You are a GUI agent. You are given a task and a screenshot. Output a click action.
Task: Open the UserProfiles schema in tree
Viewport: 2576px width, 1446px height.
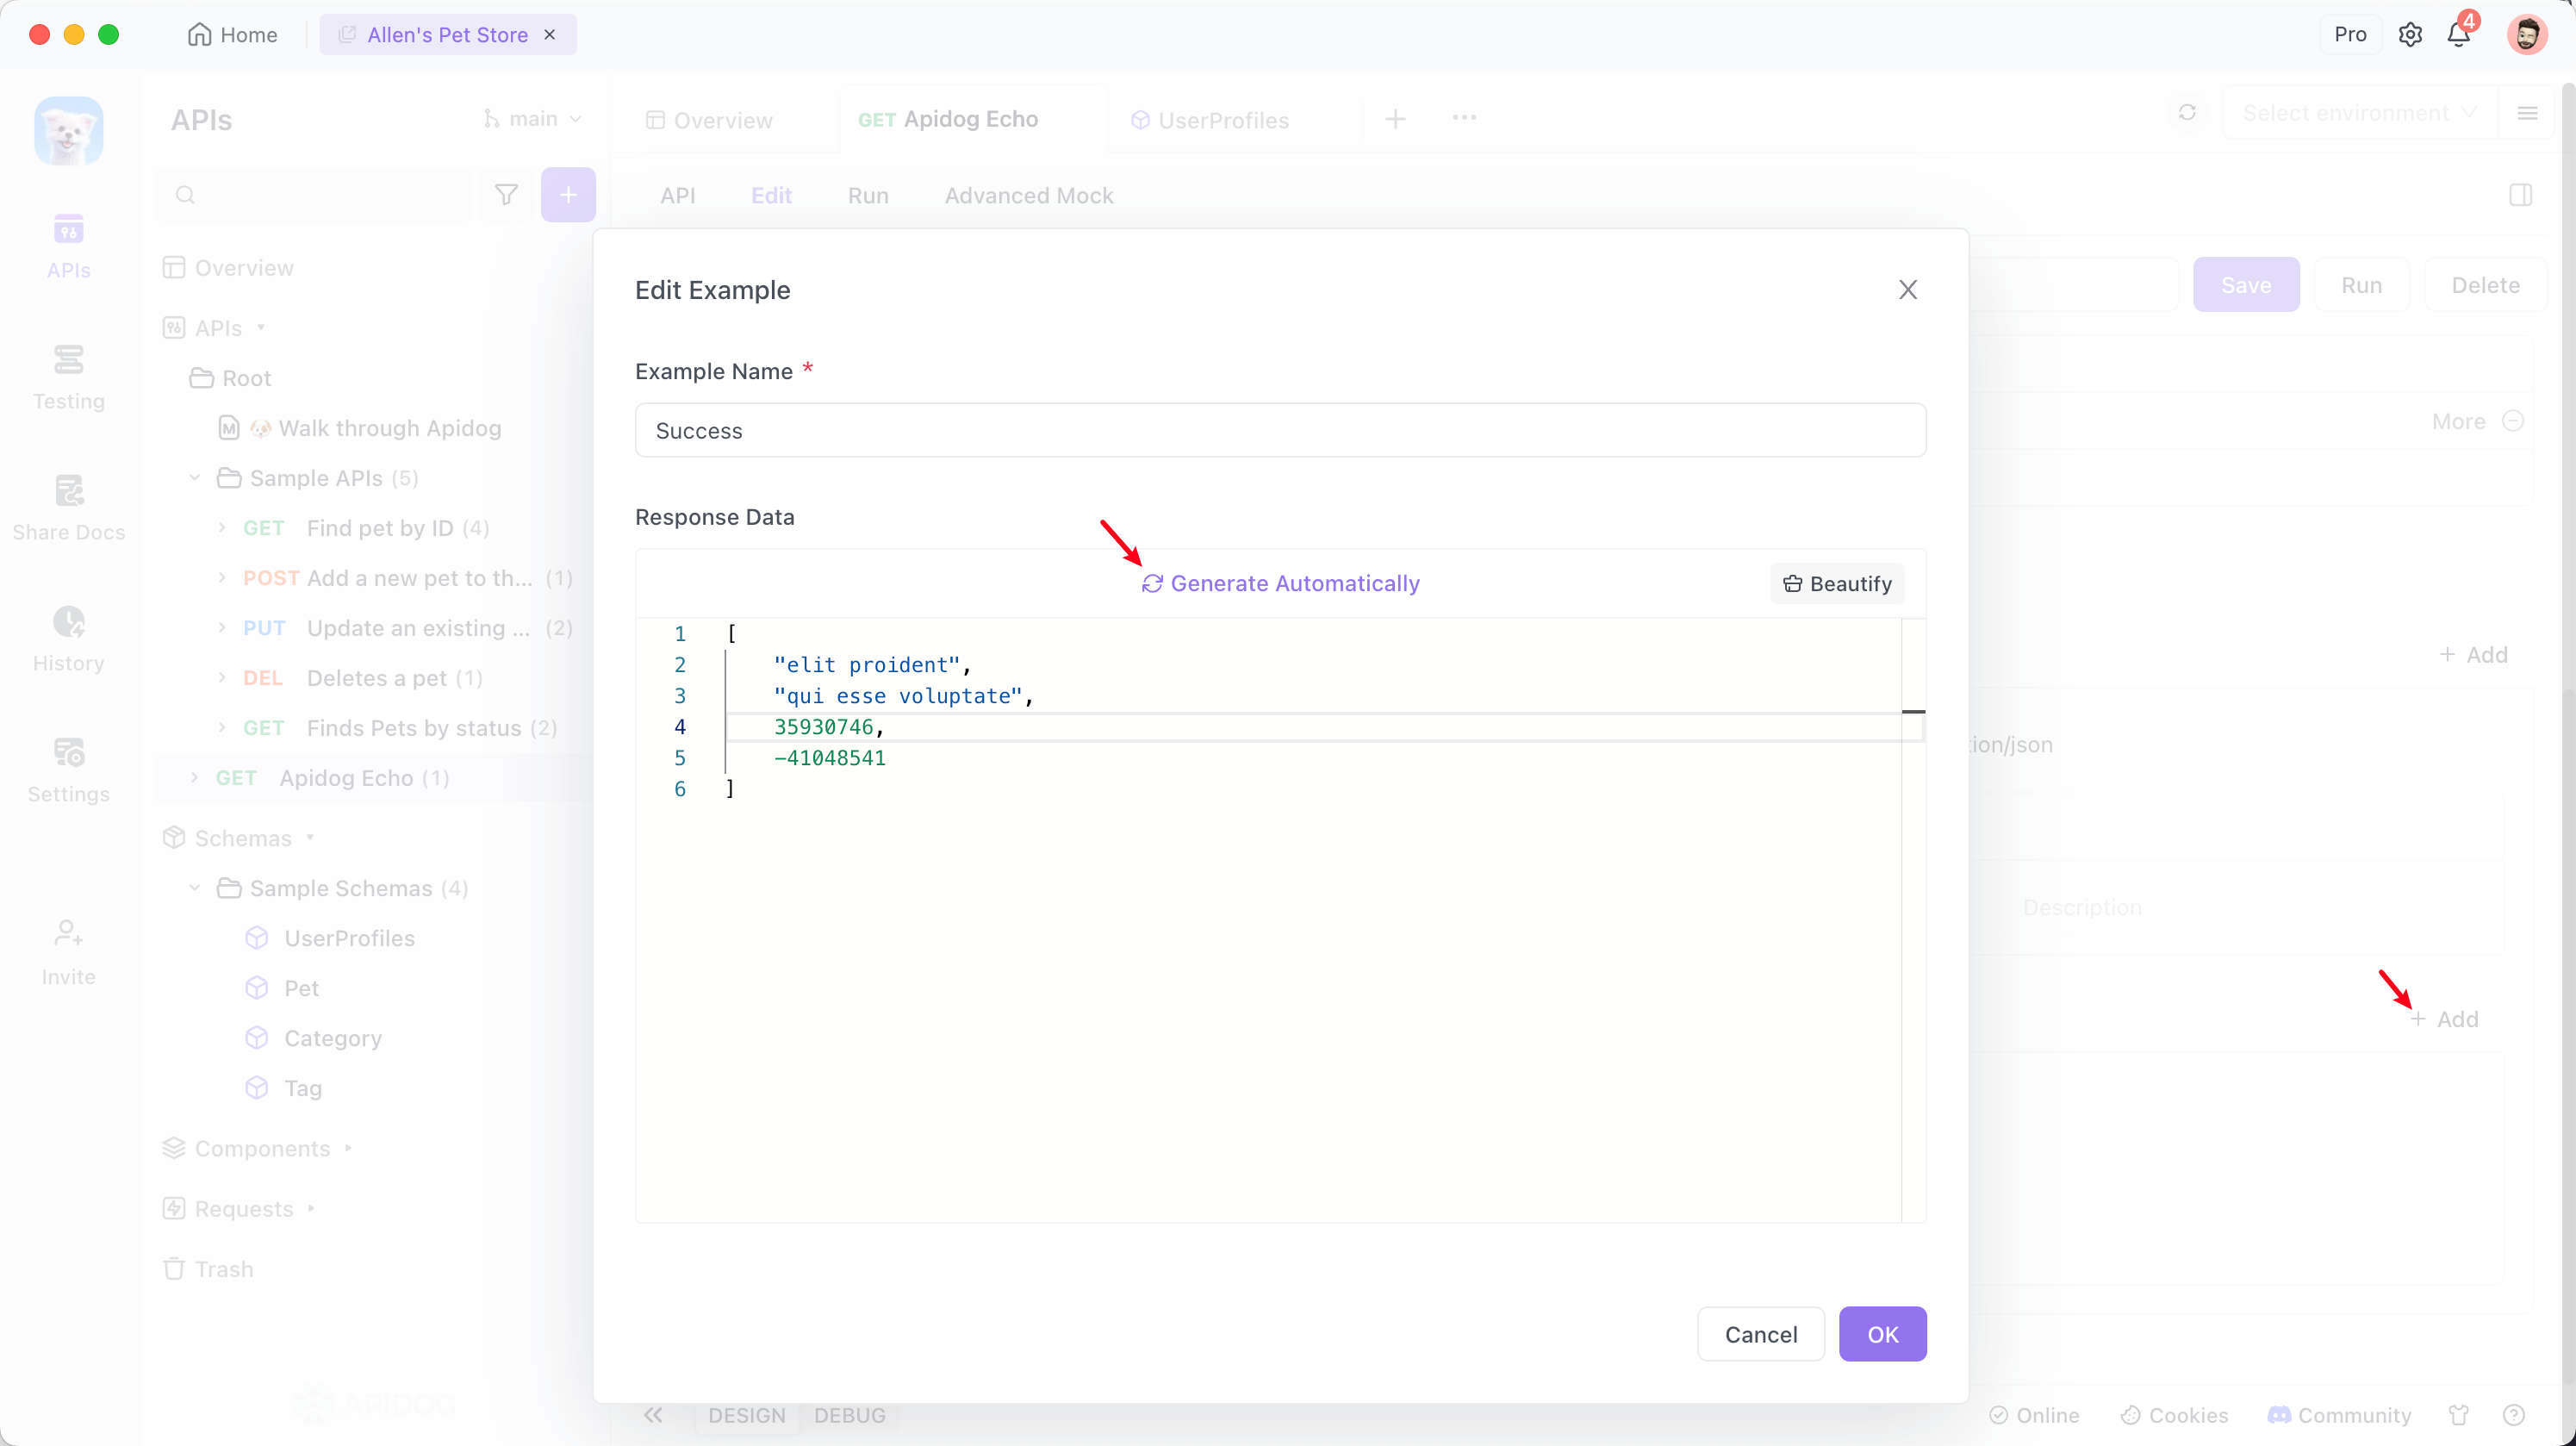(x=330, y=938)
